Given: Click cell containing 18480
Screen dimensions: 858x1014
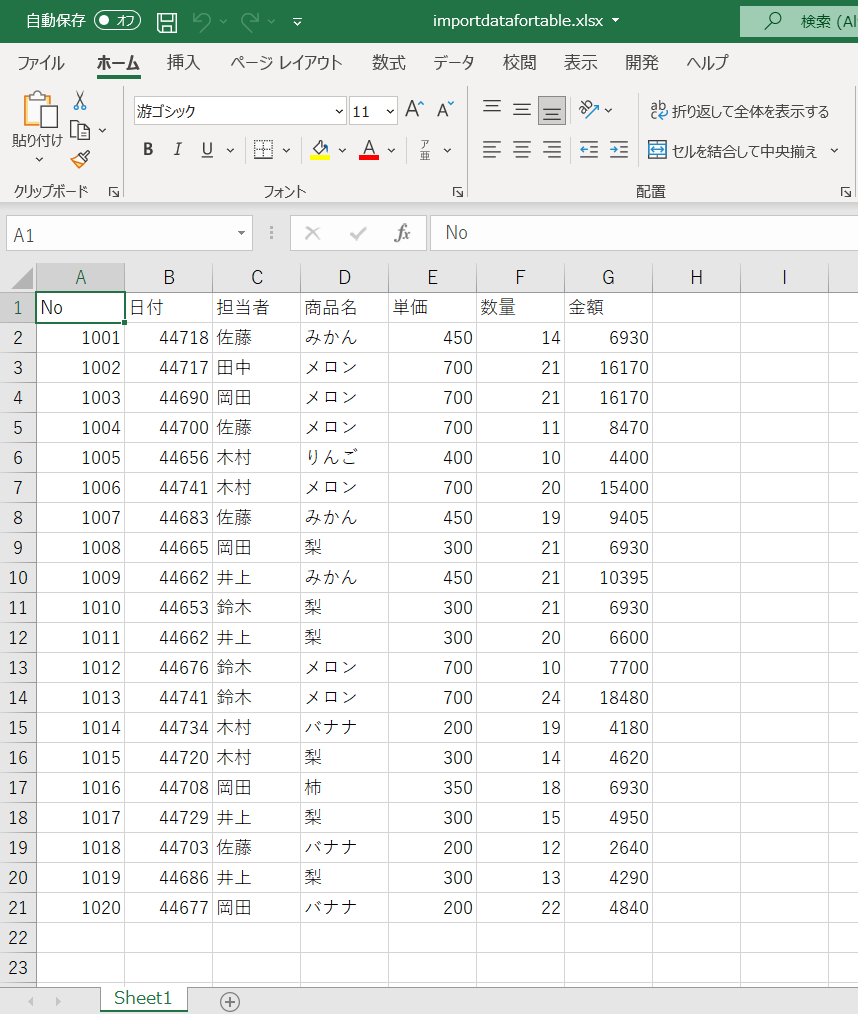Looking at the screenshot, I should 608,698.
